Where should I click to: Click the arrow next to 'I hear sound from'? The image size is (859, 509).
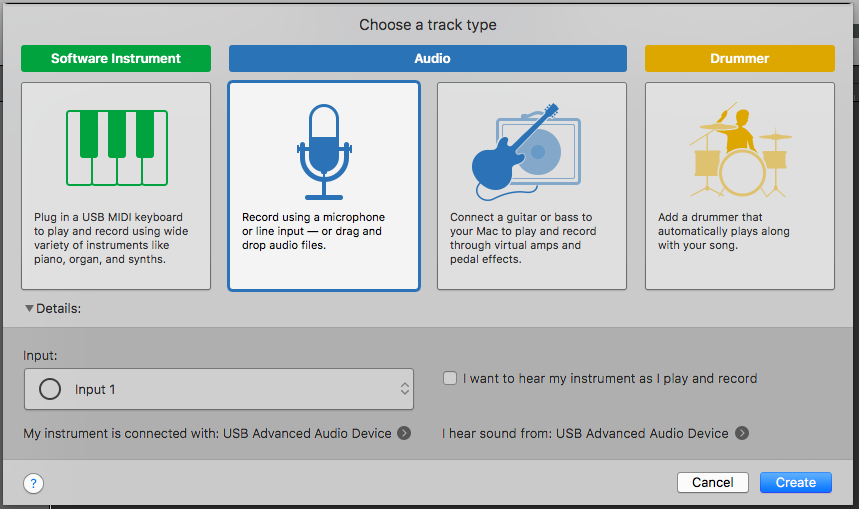(742, 433)
